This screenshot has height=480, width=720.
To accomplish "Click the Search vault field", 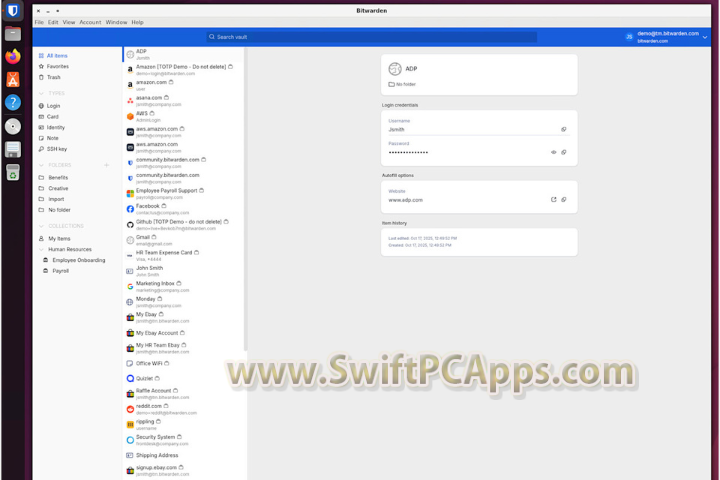I will (x=371, y=37).
